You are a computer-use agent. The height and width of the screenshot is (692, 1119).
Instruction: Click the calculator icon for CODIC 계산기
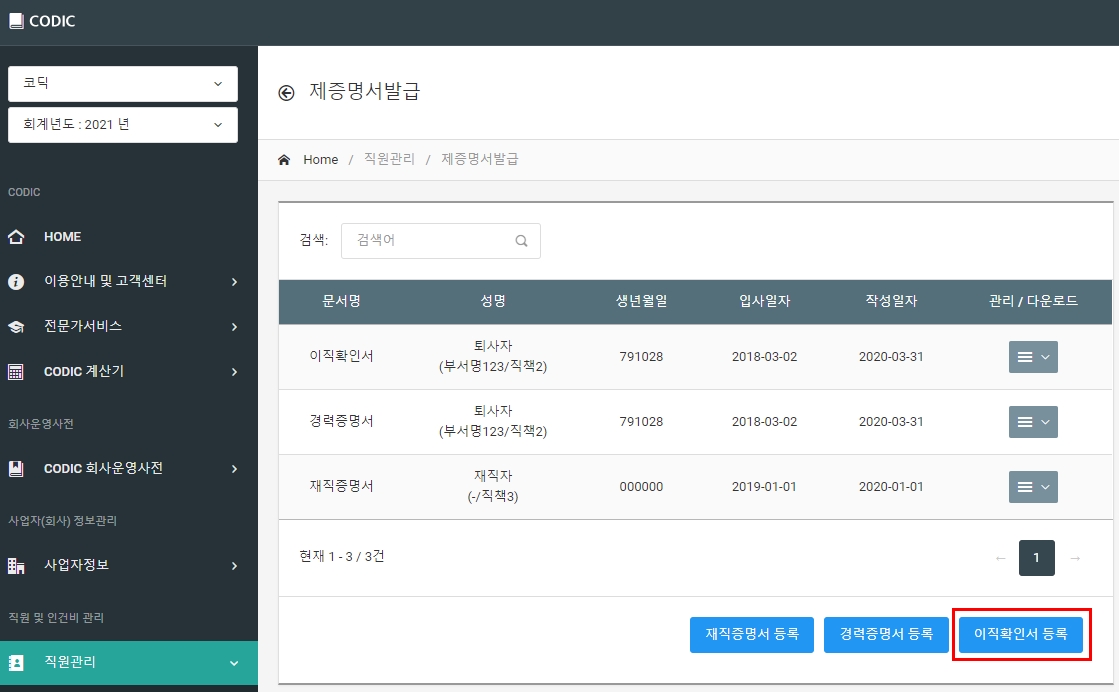16,372
